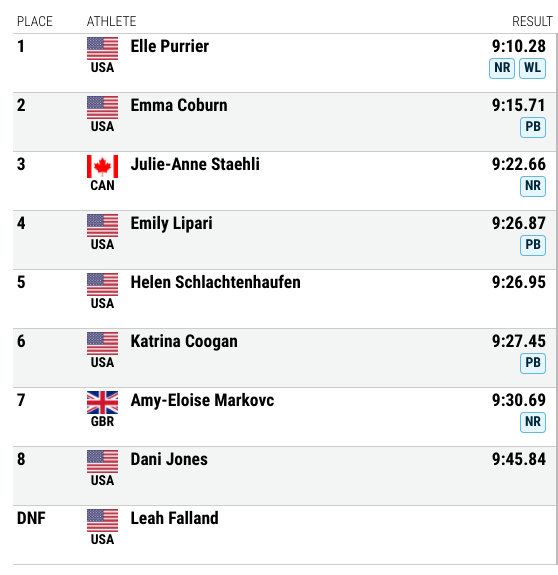The width and height of the screenshot is (558, 575).
Task: Click the RESULT column header
Action: [x=532, y=21]
